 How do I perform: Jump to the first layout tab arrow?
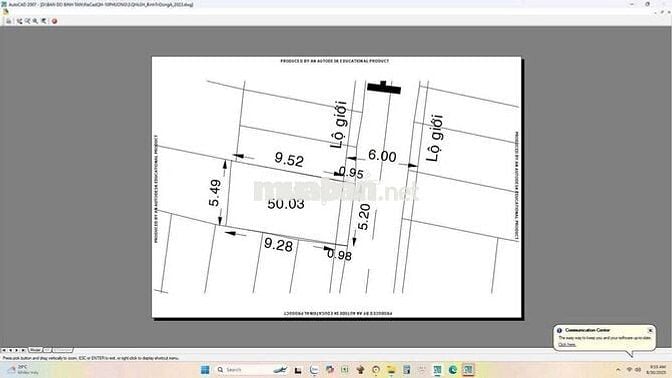[4, 350]
